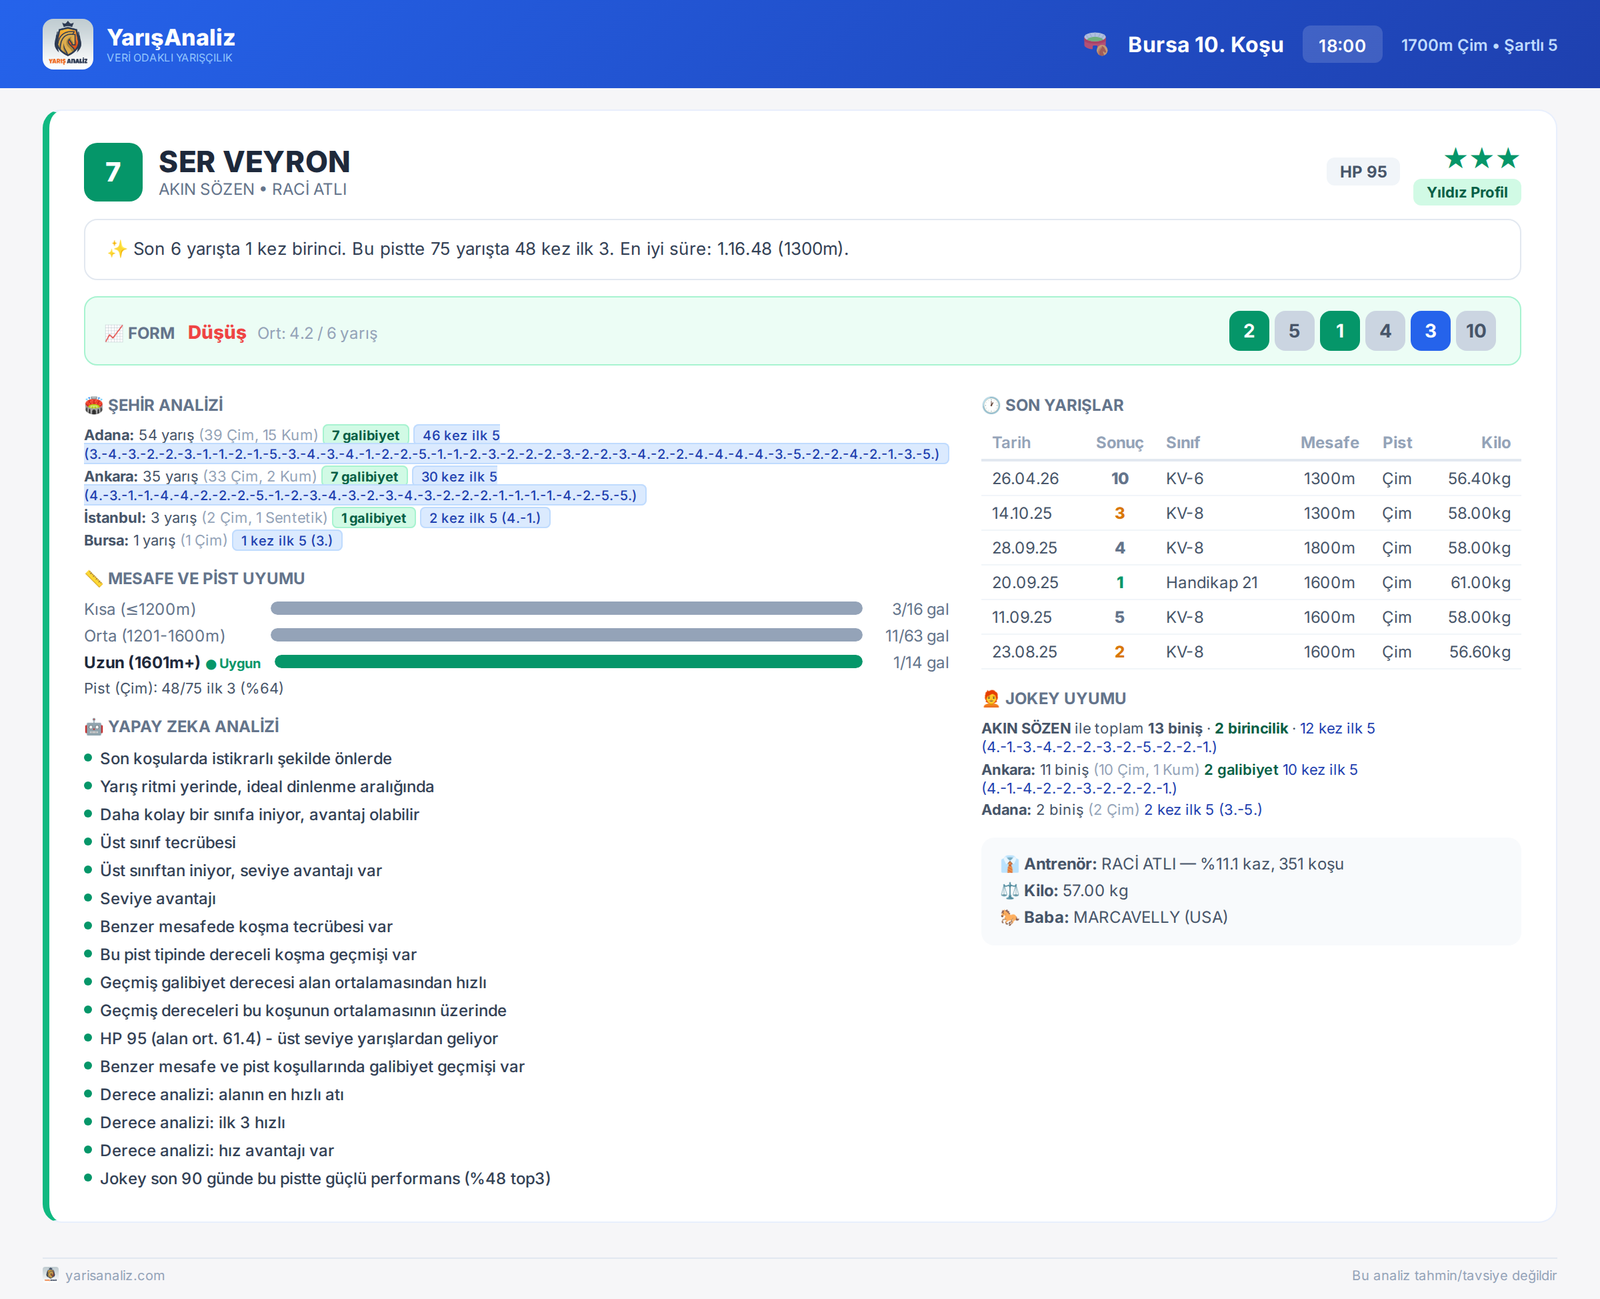The width and height of the screenshot is (1600, 1299).
Task: Click the green Uzun (1601m+) progress bar
Action: pyautogui.click(x=568, y=662)
